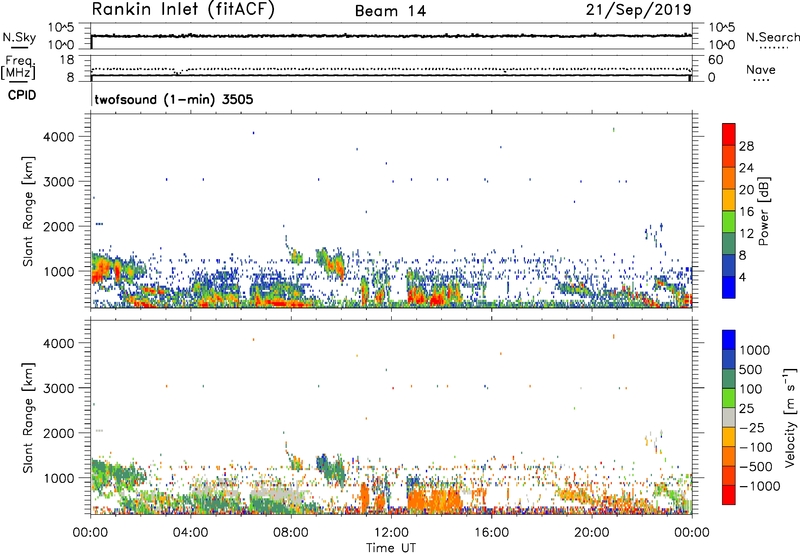Click the '-1000' velocity color bar label
The image size is (800, 554).
760,486
